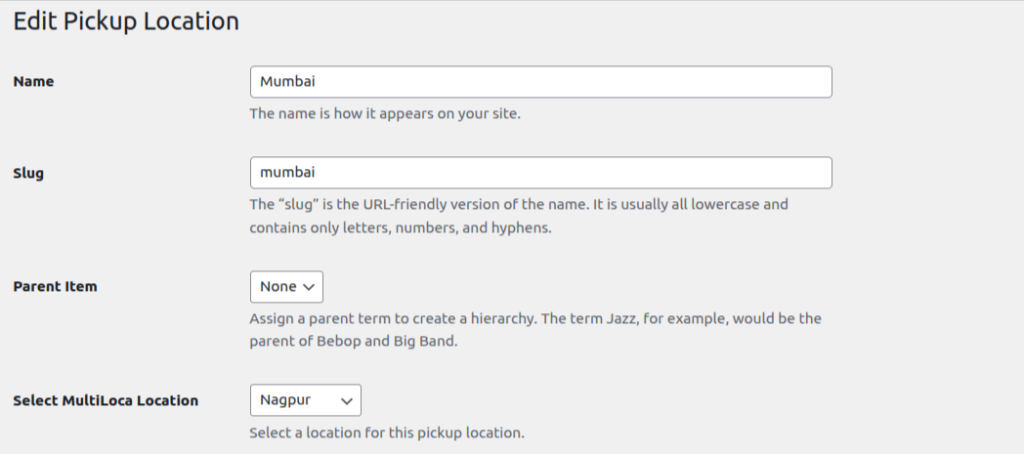Click the Slug text input field
Image resolution: width=1024 pixels, height=454 pixels.
[540, 173]
